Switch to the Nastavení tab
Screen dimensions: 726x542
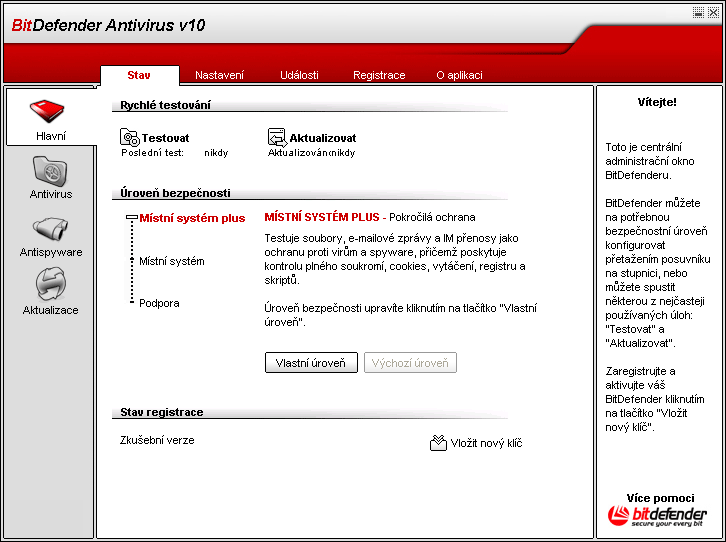(x=219, y=75)
